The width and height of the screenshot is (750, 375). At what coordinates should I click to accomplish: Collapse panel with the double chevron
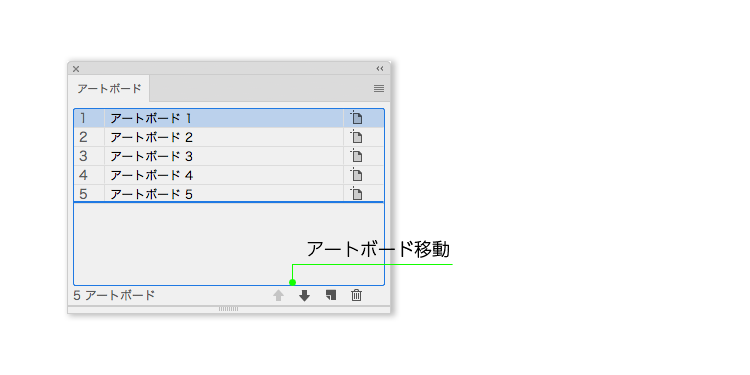380,68
